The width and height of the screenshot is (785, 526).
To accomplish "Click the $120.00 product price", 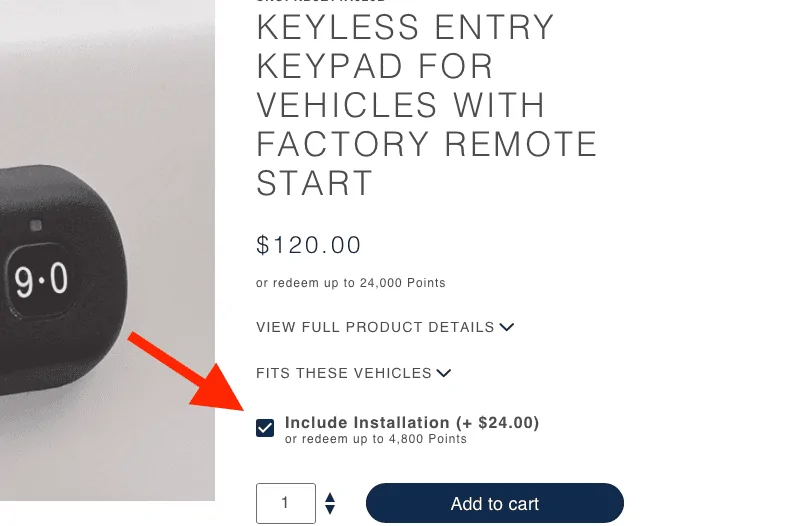I will click(x=309, y=245).
